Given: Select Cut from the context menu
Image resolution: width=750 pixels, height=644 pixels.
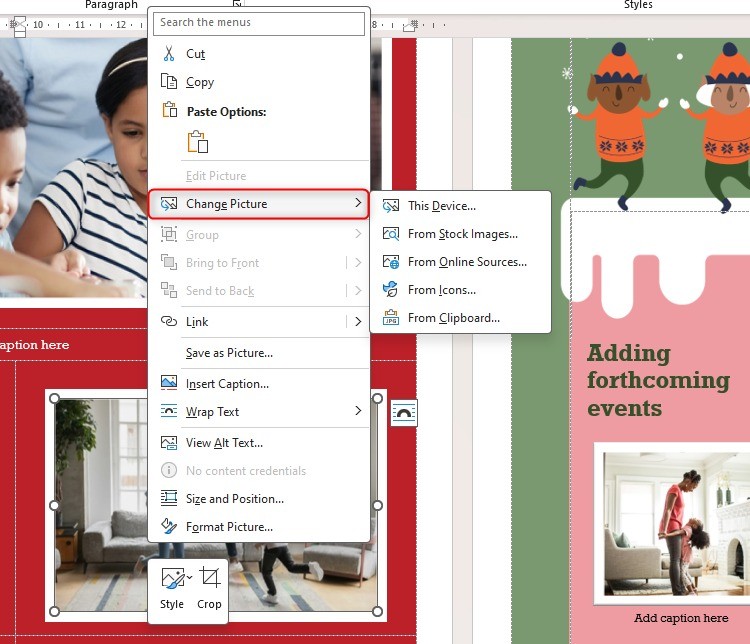Looking at the screenshot, I should [259, 54].
